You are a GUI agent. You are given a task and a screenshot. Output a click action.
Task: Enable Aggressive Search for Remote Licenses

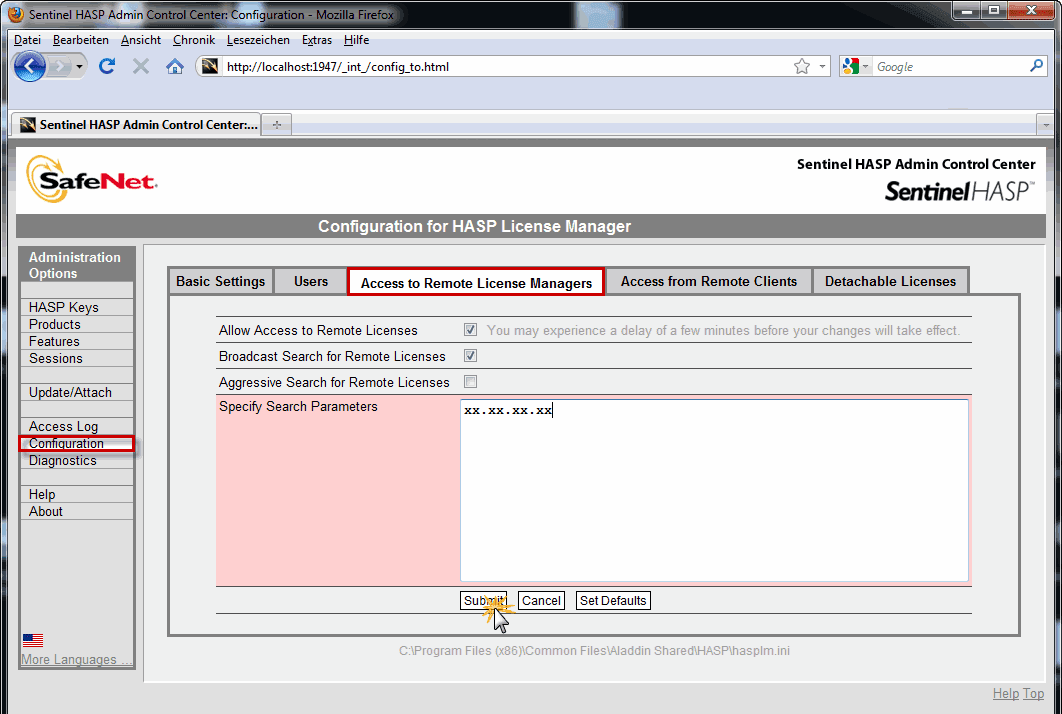click(469, 381)
